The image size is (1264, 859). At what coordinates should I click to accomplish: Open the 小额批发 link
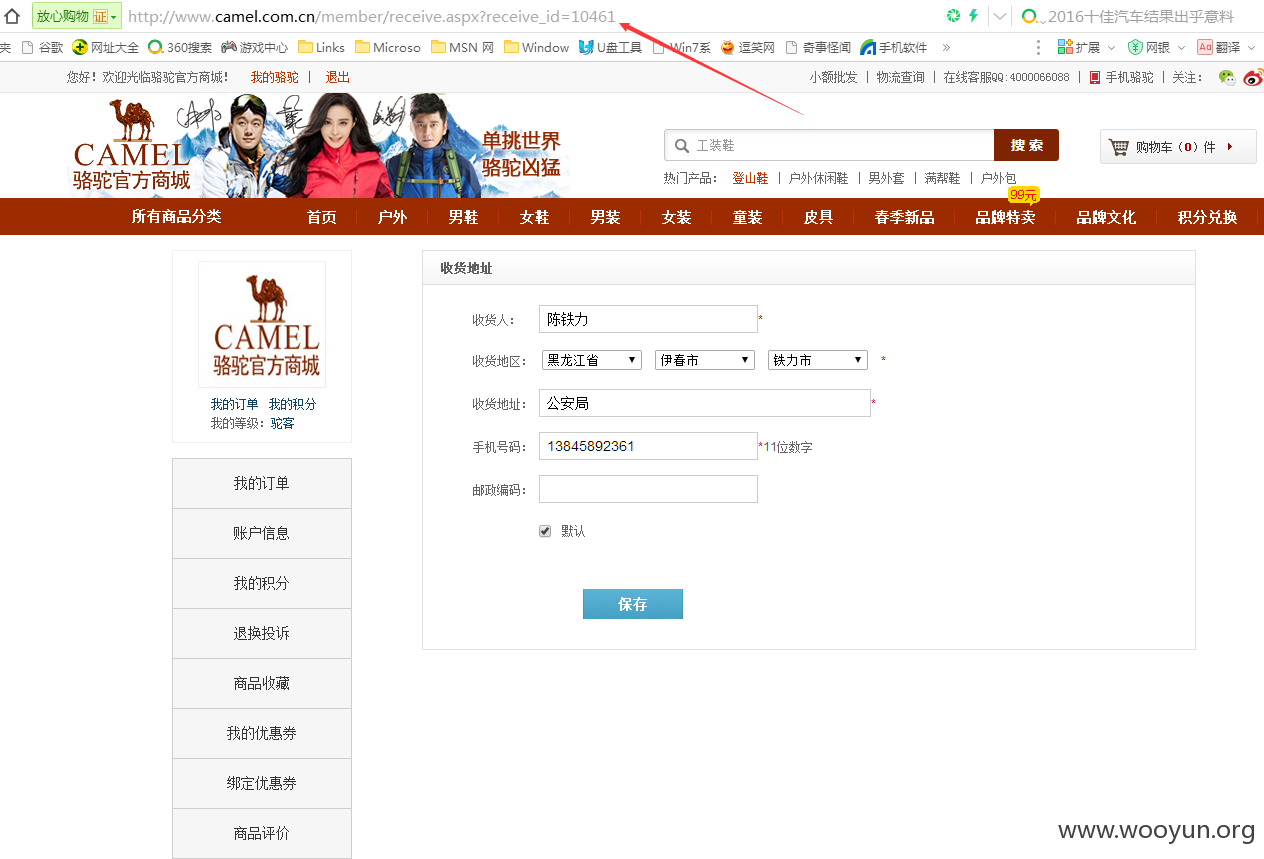tap(833, 77)
